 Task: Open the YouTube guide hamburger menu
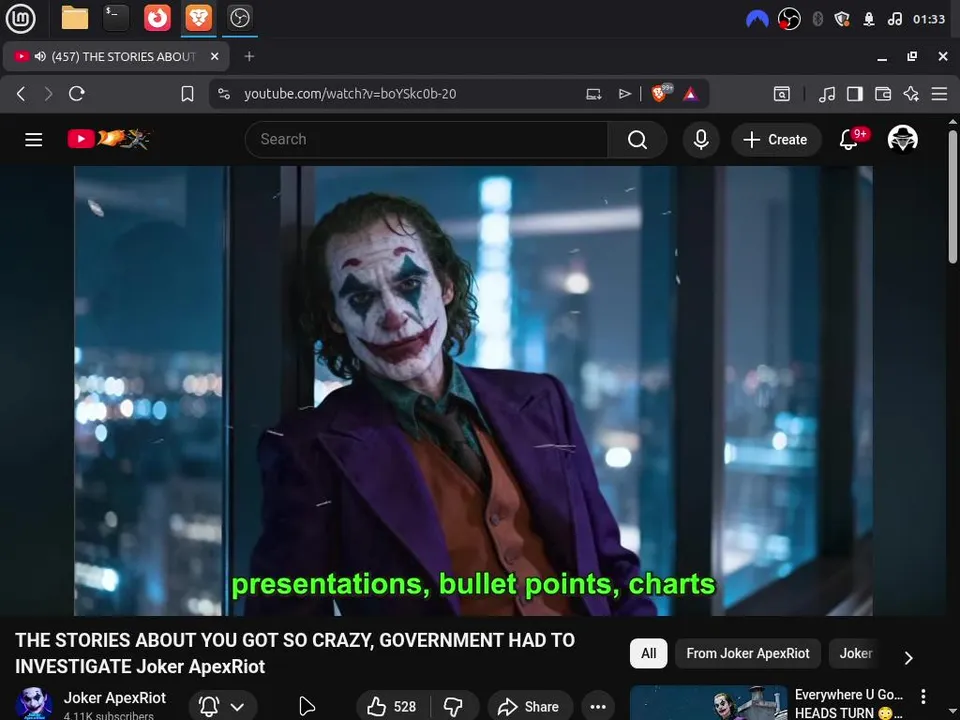coord(34,140)
